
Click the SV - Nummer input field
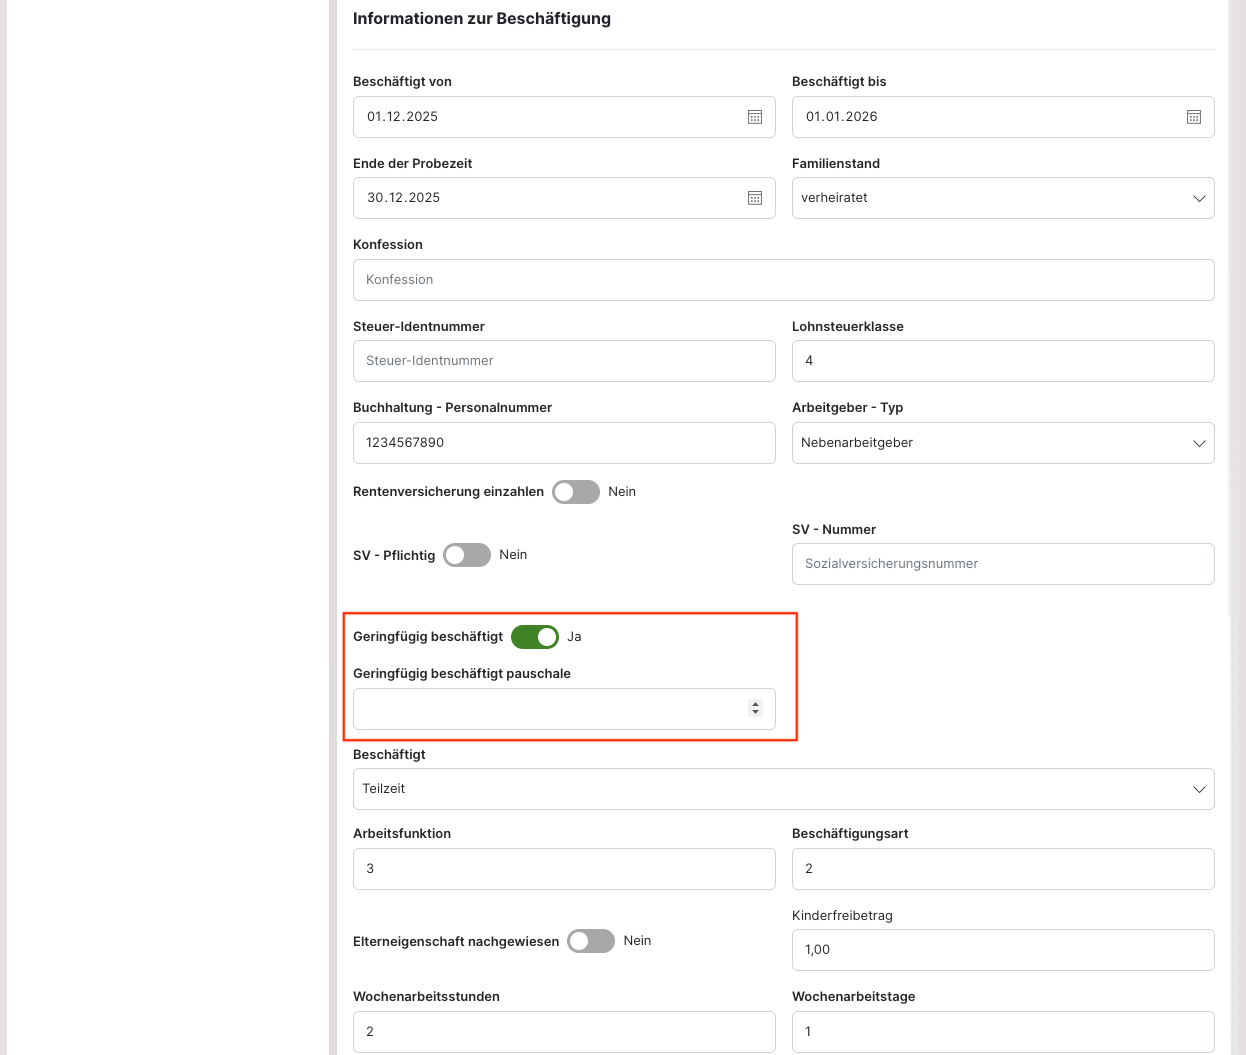[x=1003, y=564]
